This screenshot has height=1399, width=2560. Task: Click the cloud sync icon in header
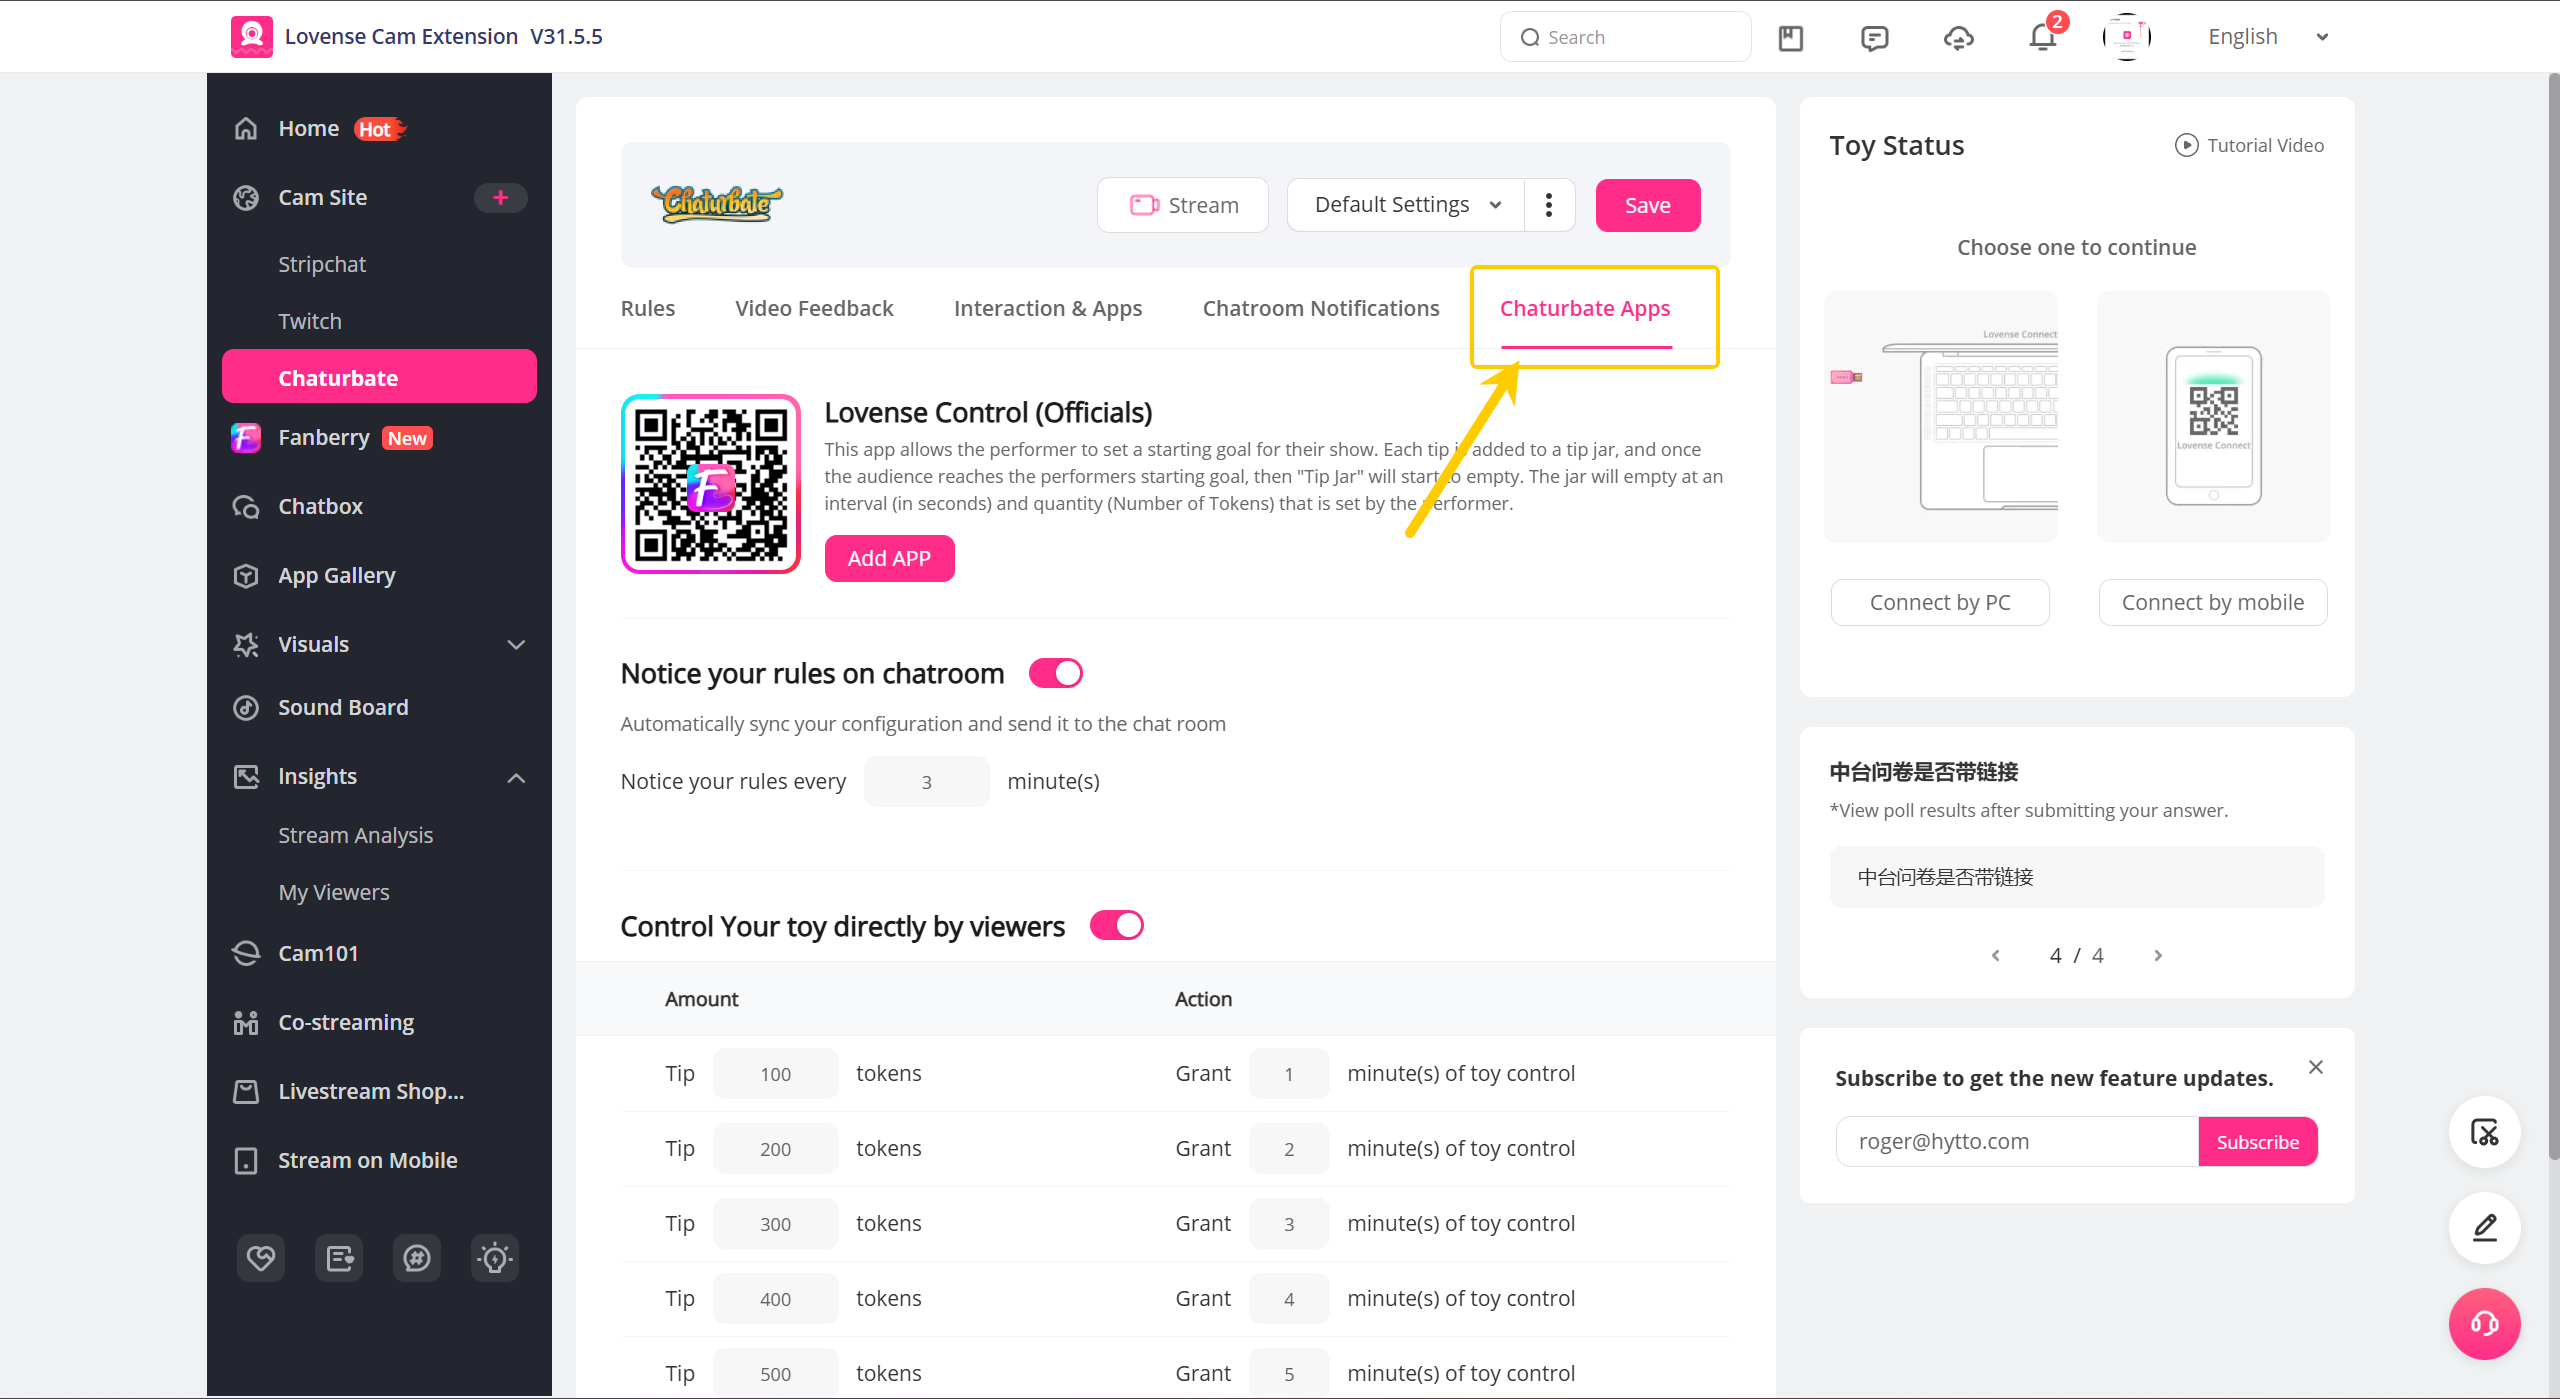(x=1958, y=38)
